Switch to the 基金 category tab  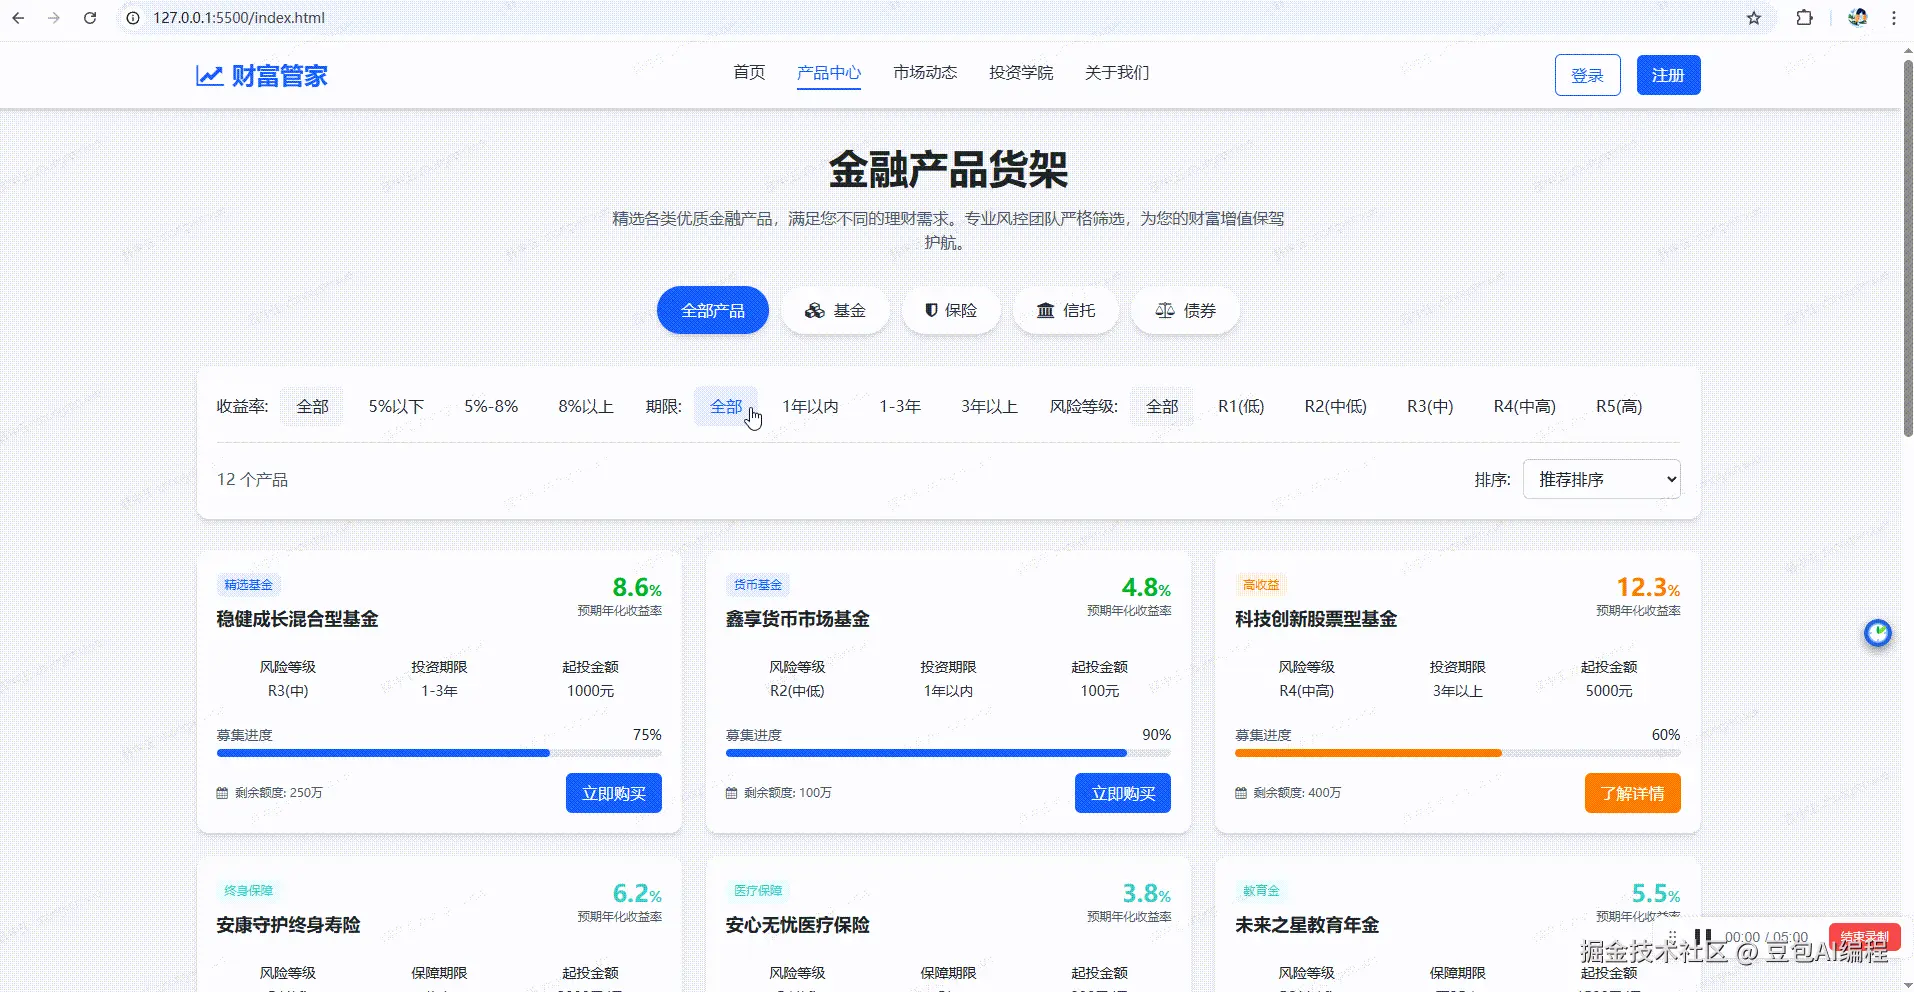pyautogui.click(x=835, y=310)
